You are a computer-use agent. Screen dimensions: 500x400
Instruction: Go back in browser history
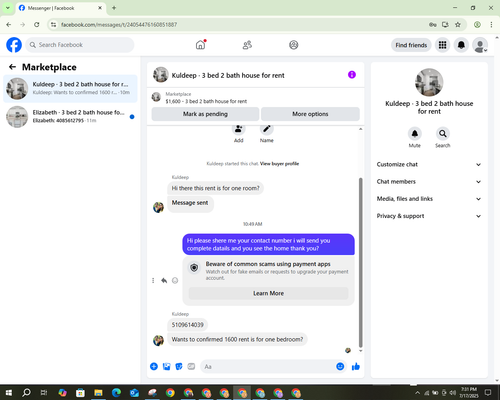(x=9, y=25)
